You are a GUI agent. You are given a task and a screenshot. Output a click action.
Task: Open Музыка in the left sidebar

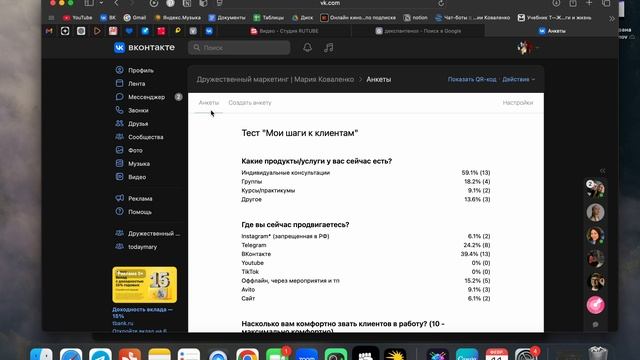133,164
